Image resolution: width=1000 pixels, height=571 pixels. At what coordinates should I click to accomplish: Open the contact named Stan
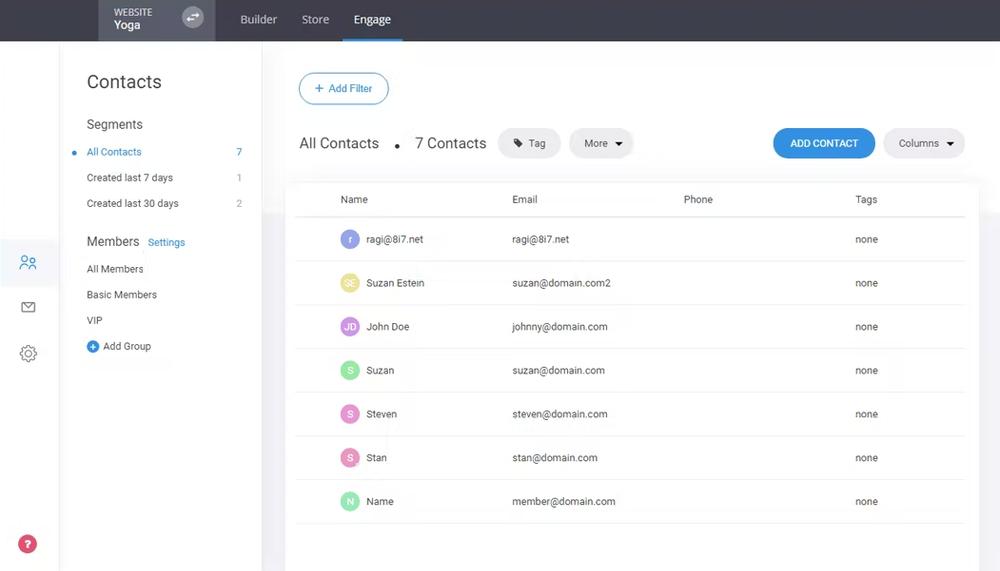[x=376, y=457]
